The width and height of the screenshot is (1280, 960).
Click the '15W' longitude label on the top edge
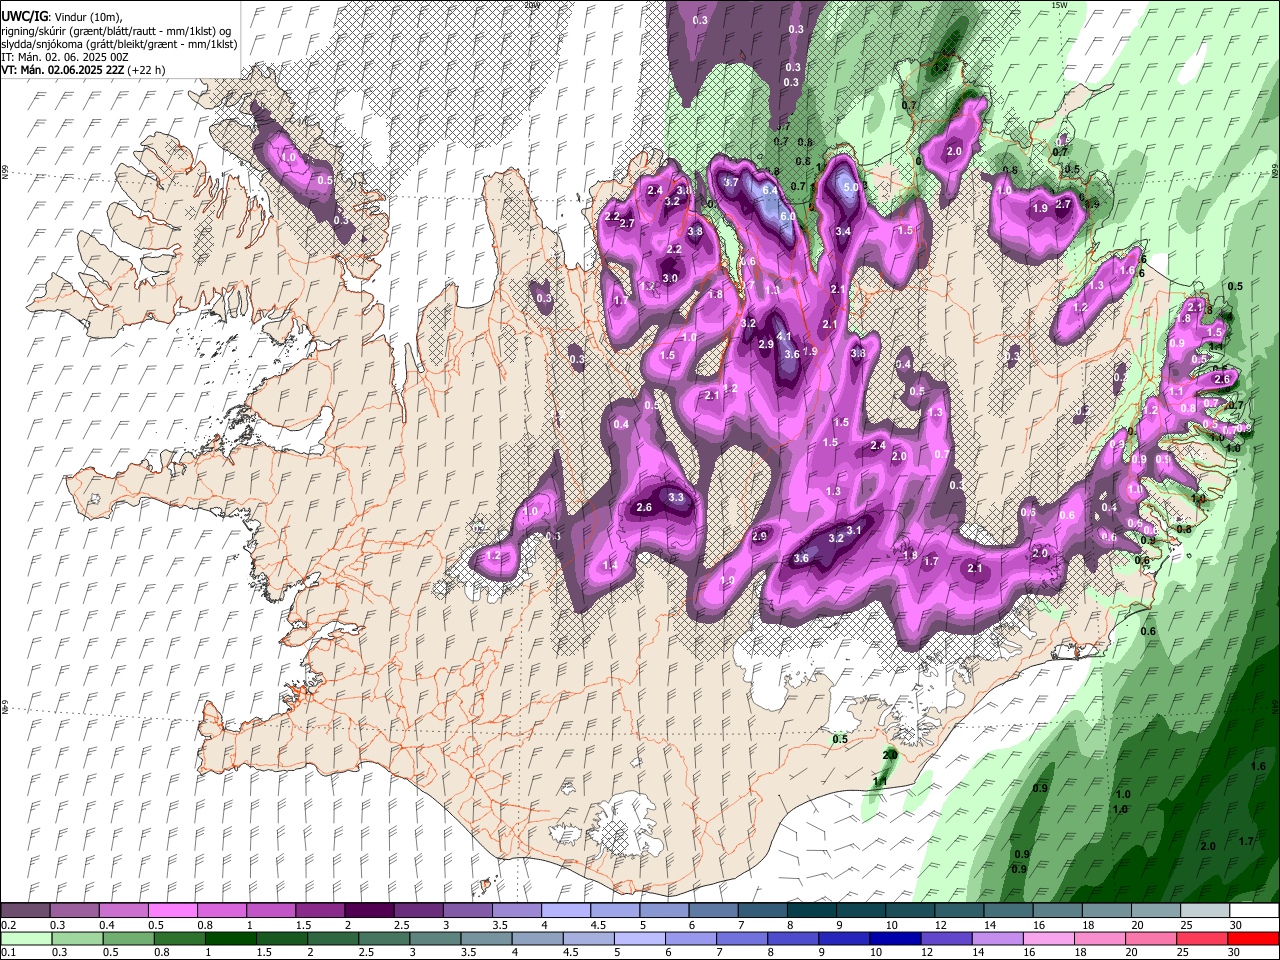click(x=1060, y=5)
